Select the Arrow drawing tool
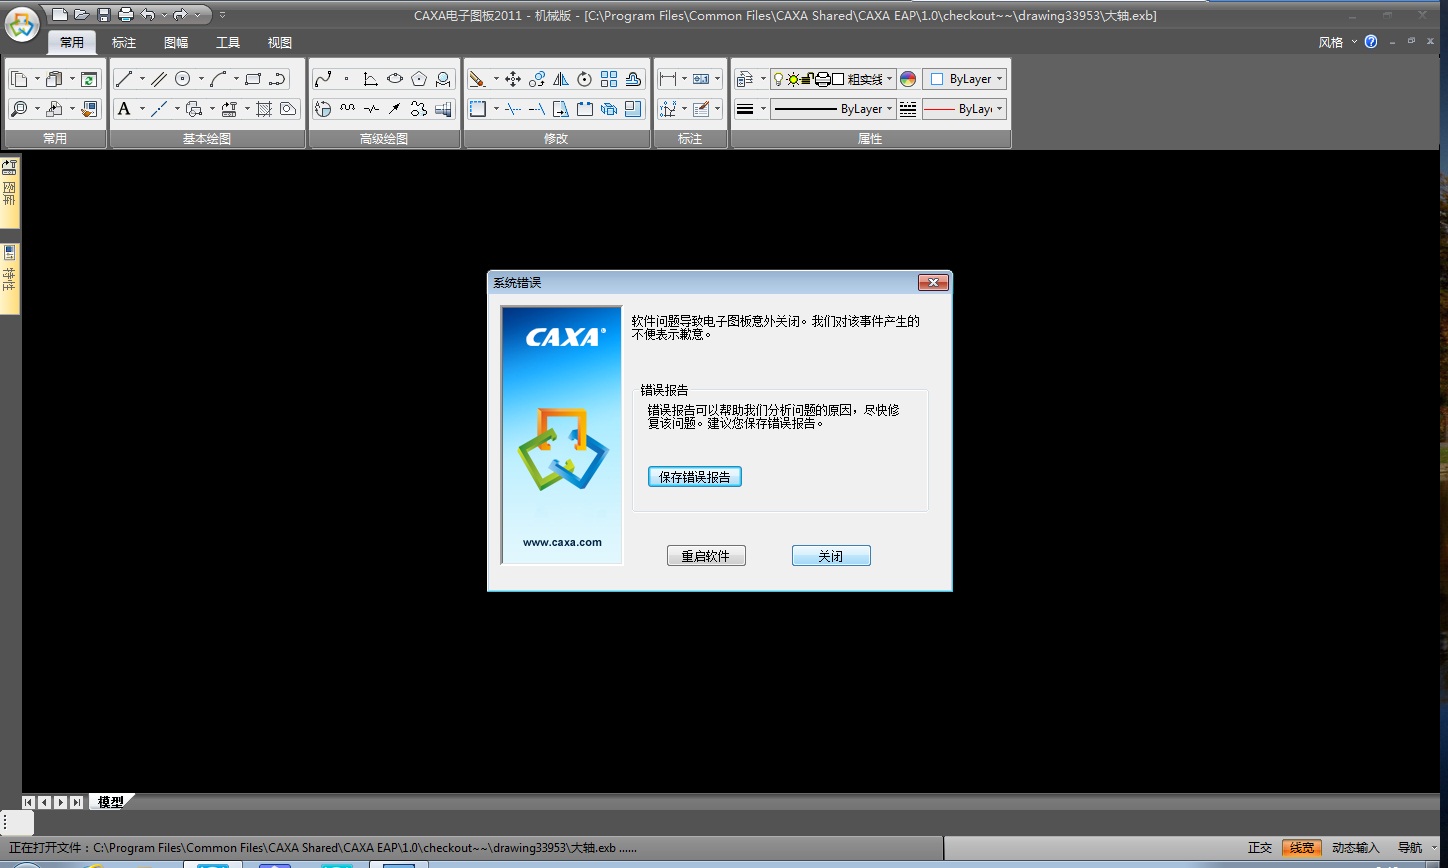 click(x=395, y=109)
